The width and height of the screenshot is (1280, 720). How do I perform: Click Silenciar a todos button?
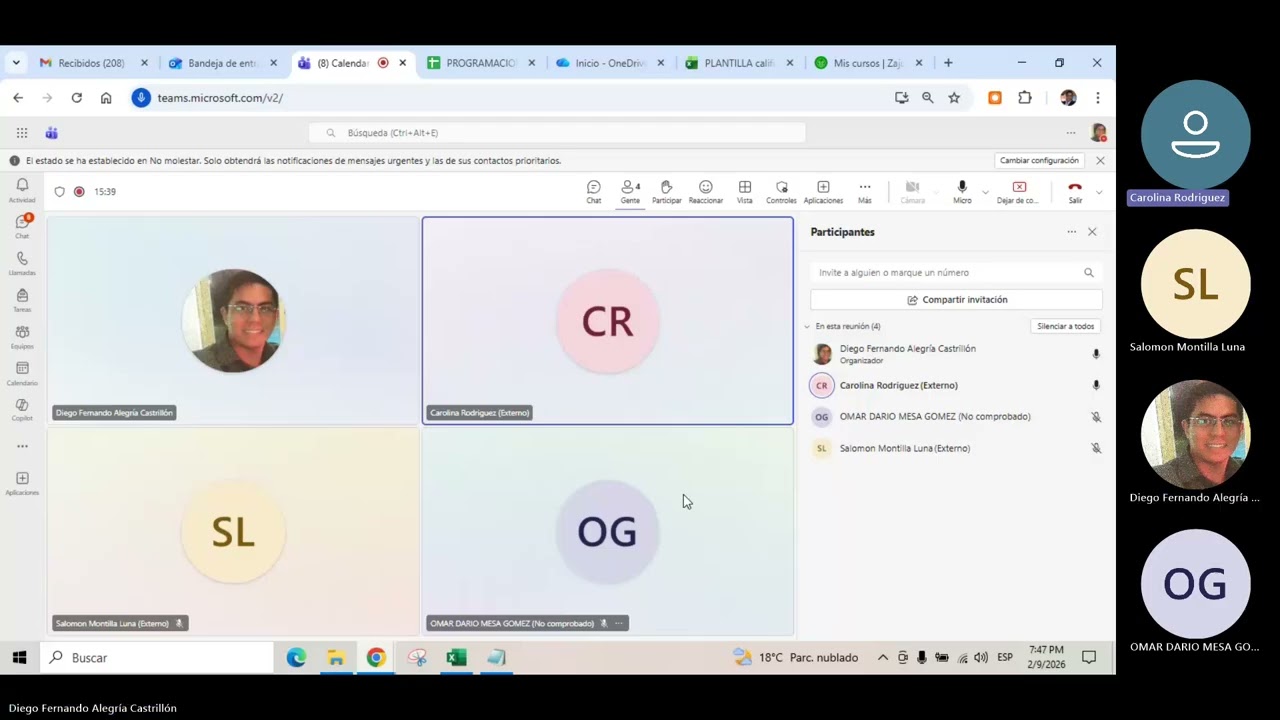click(1066, 326)
